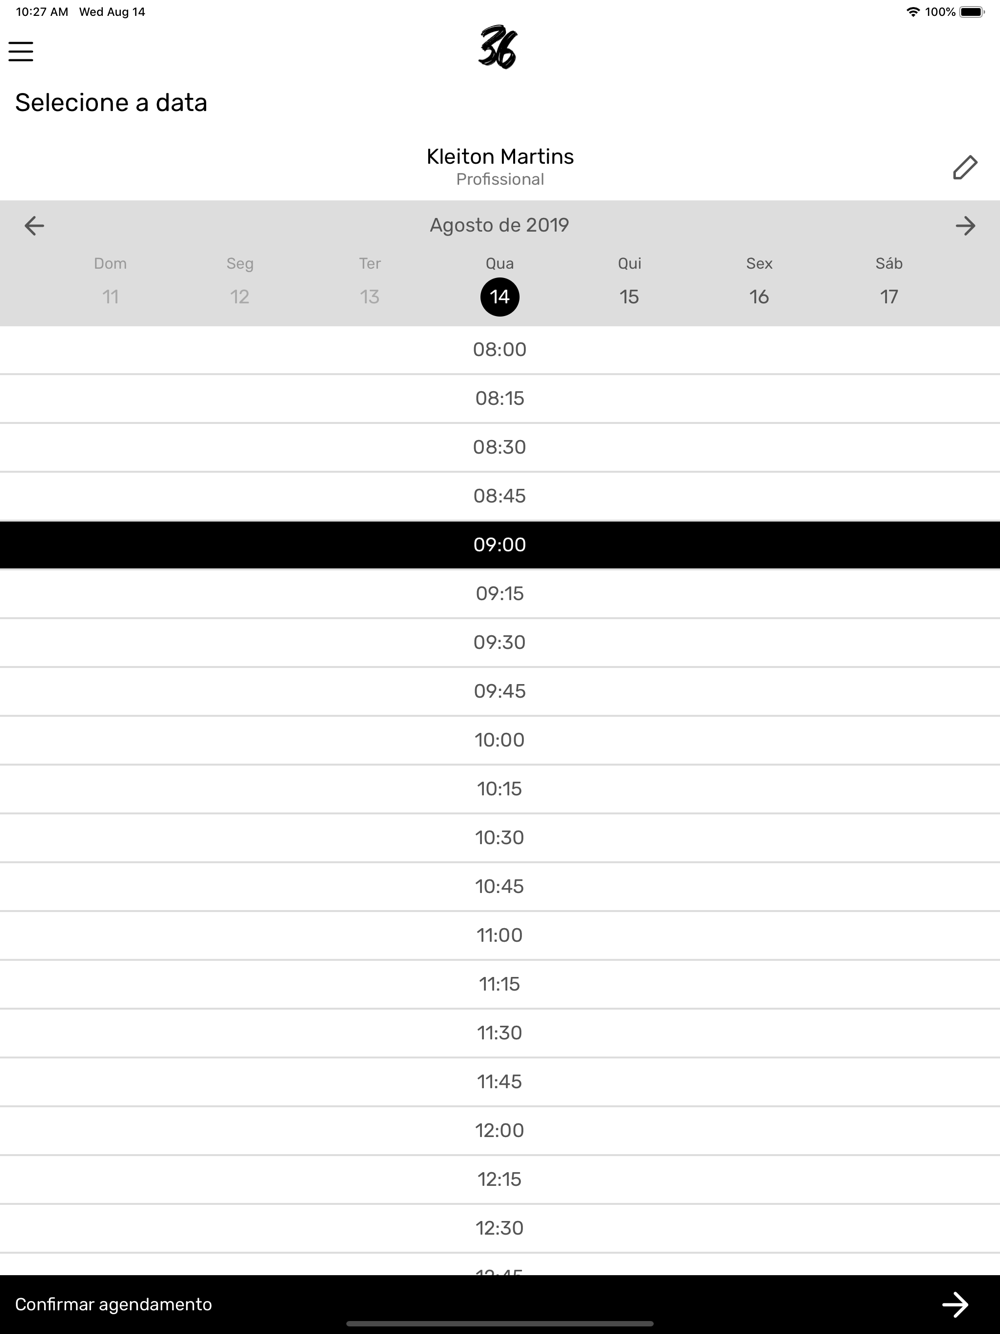Select the 09:45 time slot
The width and height of the screenshot is (1000, 1334).
tap(500, 691)
